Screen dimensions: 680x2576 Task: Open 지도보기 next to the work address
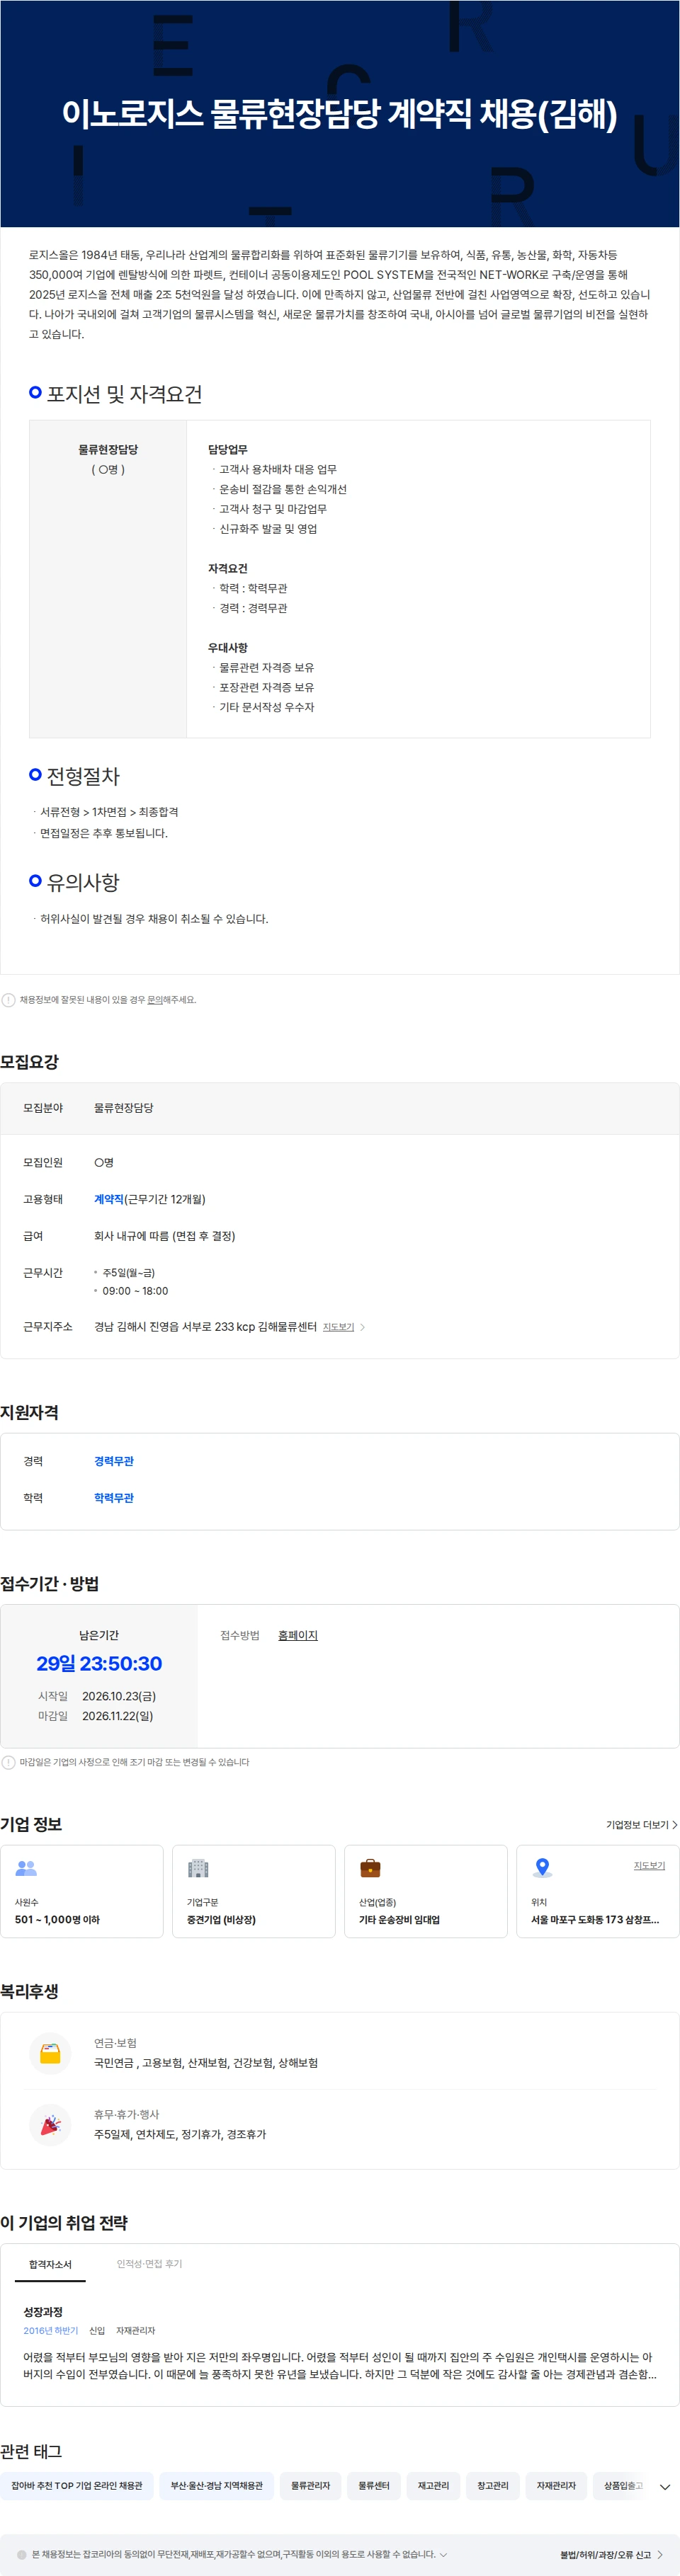(343, 1327)
